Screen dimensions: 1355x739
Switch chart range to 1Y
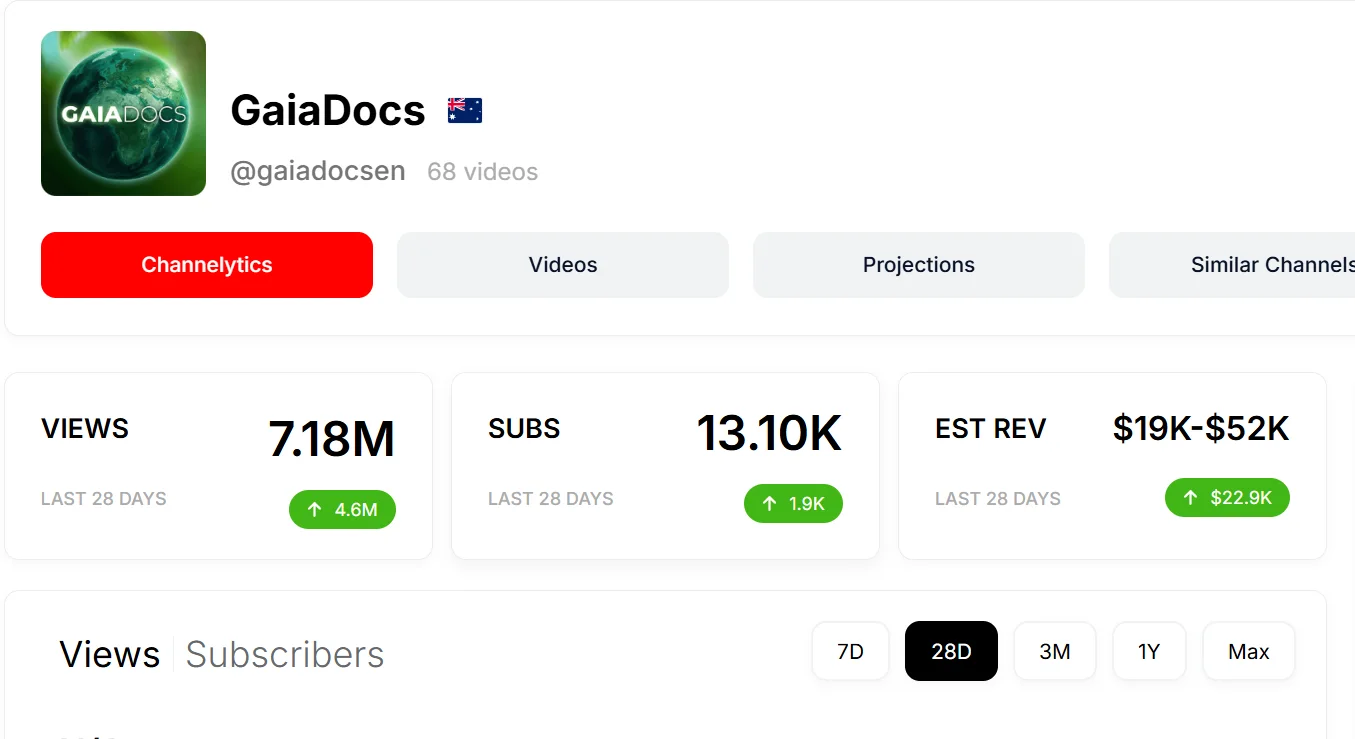[1149, 651]
